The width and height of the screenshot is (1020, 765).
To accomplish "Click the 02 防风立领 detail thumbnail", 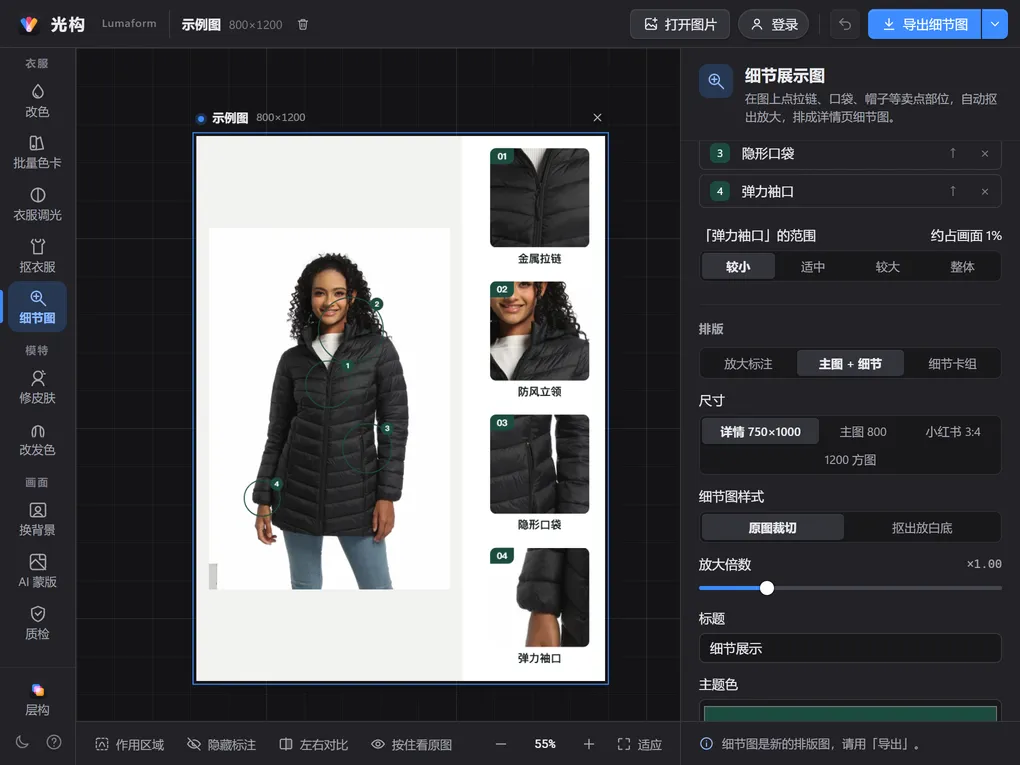I will click(x=539, y=330).
